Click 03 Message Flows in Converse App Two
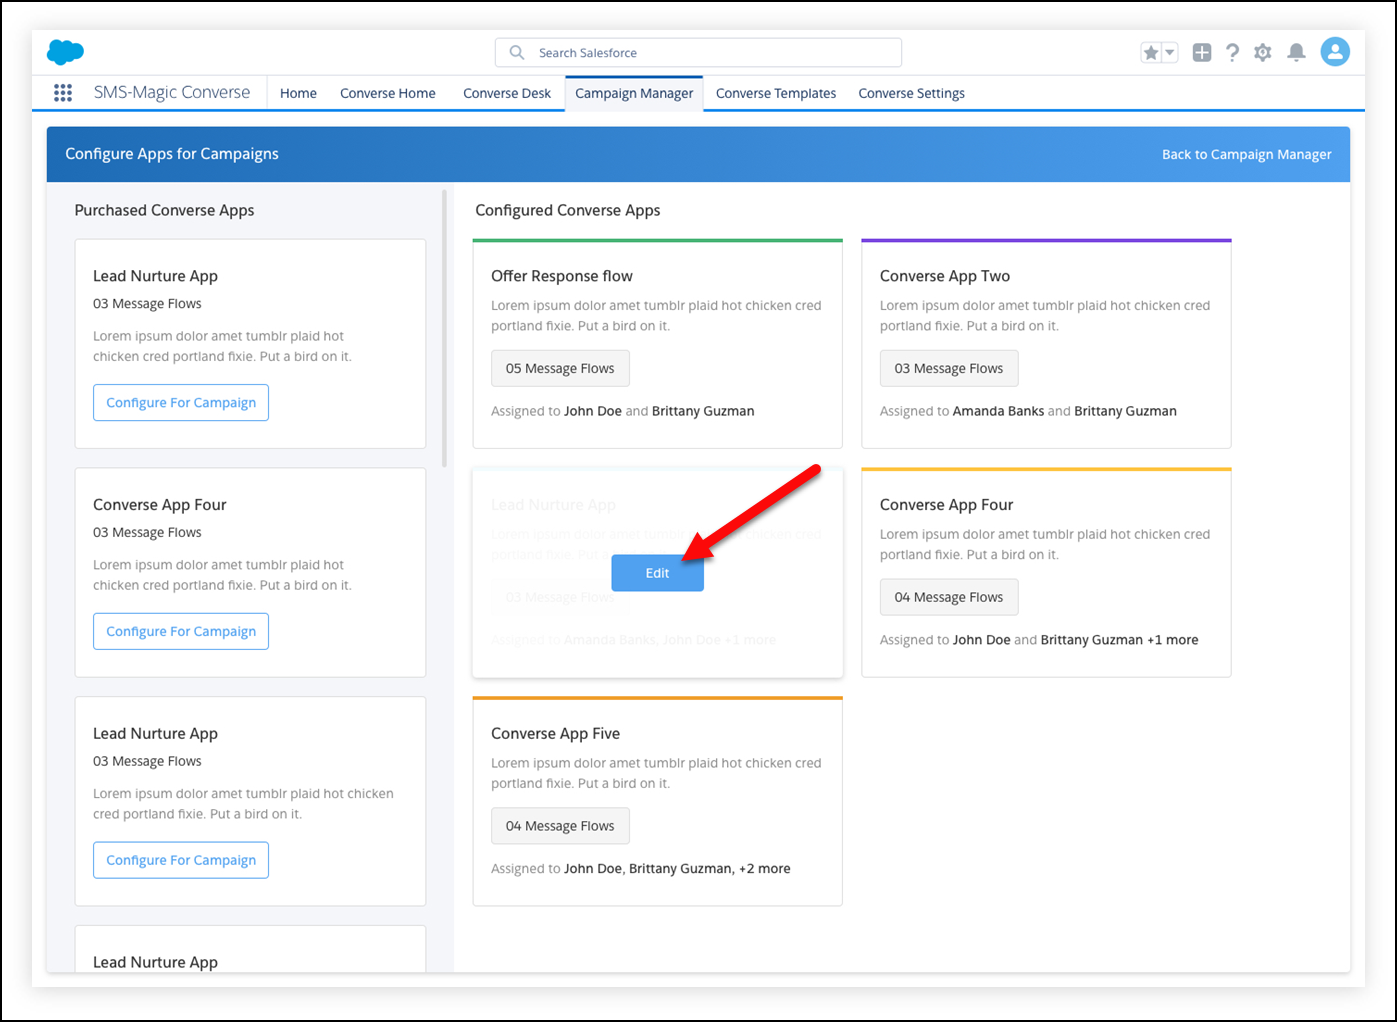Screen dimensions: 1399x1022 tap(949, 369)
